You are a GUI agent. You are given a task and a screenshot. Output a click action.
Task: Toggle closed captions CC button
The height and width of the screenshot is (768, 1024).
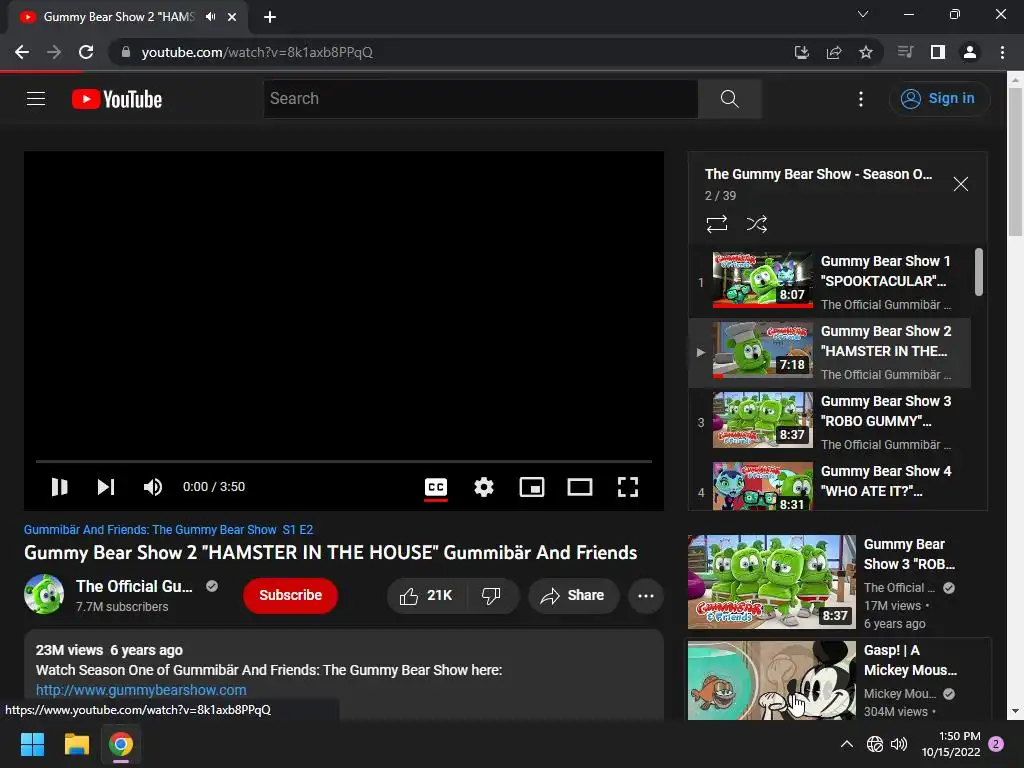click(x=436, y=487)
